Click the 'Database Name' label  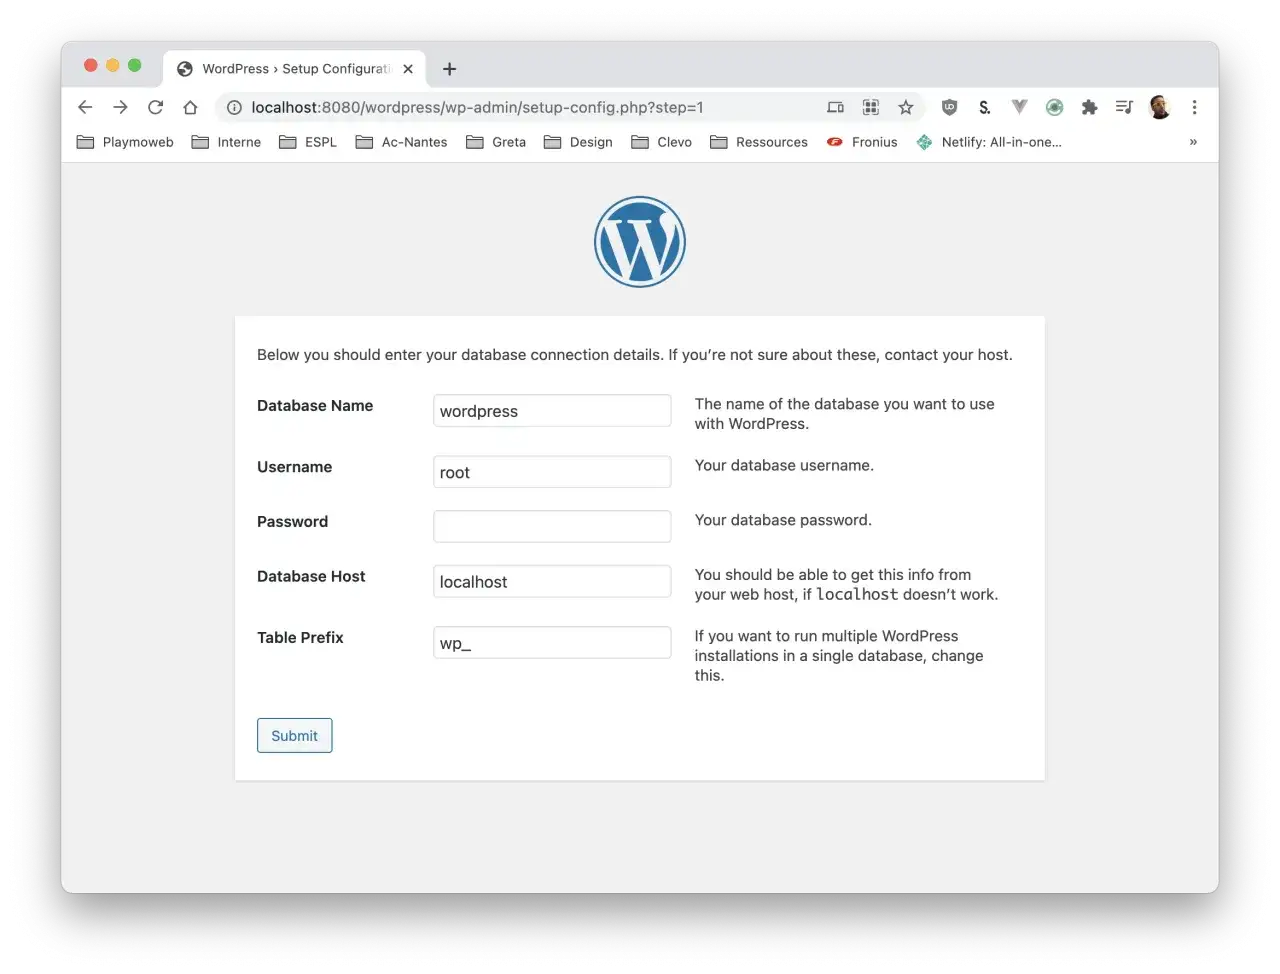pyautogui.click(x=315, y=405)
